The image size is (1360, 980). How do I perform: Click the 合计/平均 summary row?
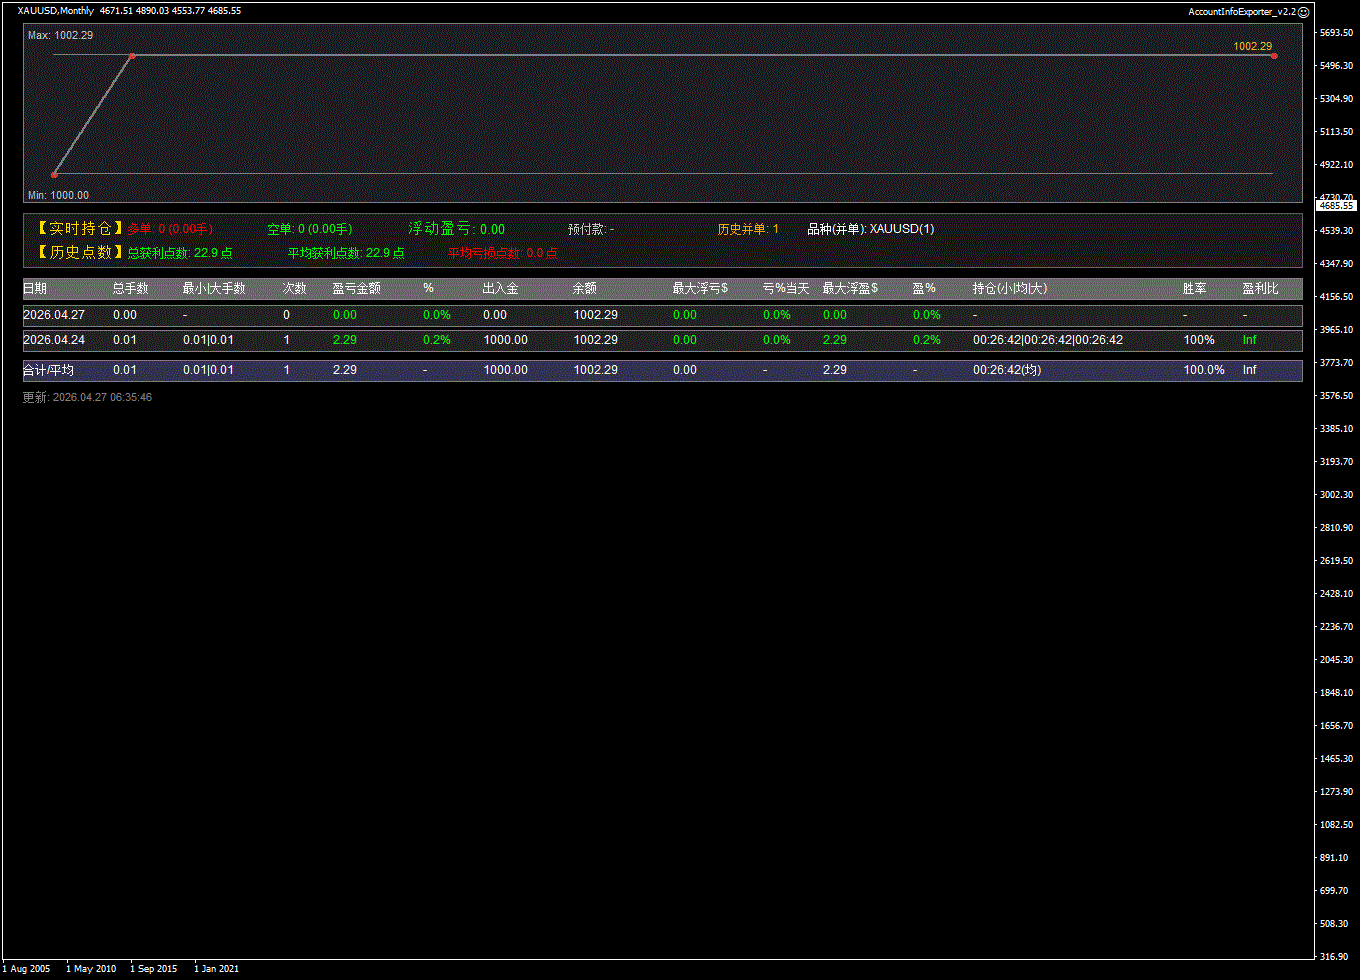pyautogui.click(x=48, y=370)
